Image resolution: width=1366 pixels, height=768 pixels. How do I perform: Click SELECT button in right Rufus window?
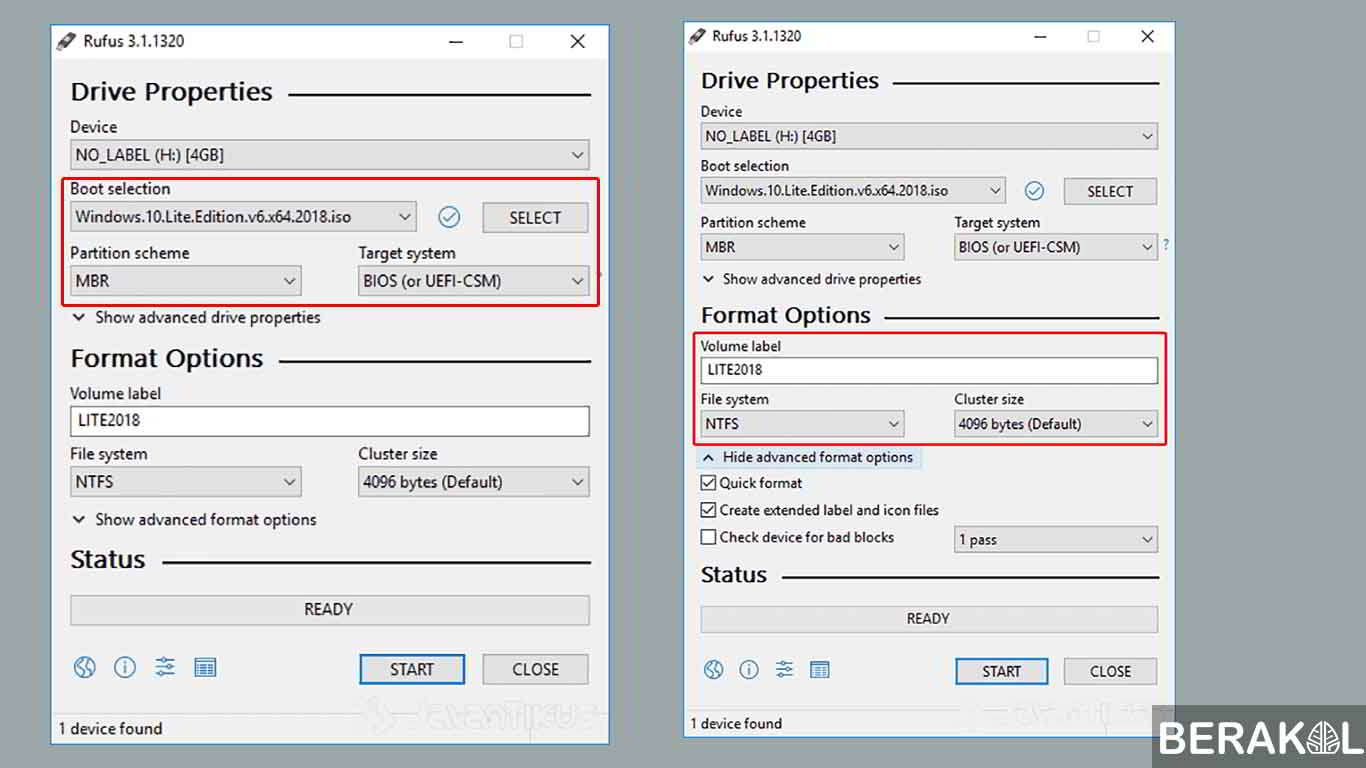pos(1110,191)
